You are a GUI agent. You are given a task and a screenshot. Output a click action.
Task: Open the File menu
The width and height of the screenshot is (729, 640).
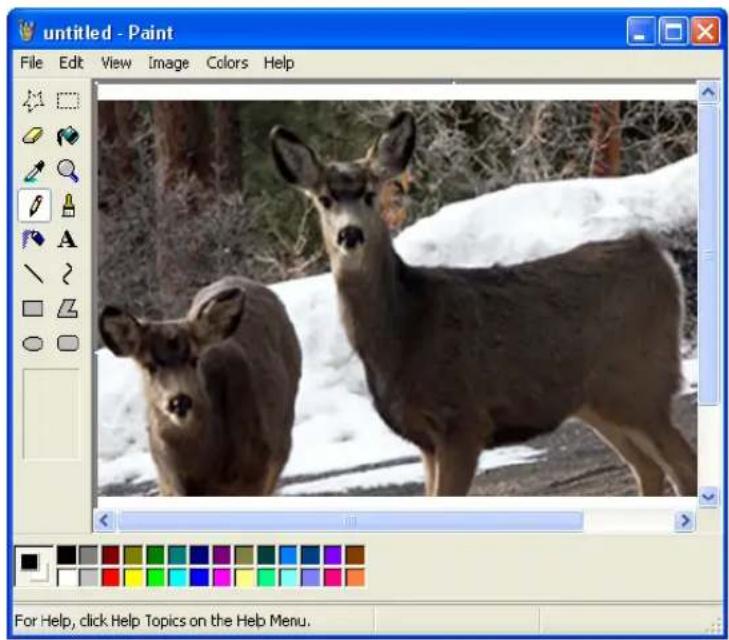(x=32, y=63)
